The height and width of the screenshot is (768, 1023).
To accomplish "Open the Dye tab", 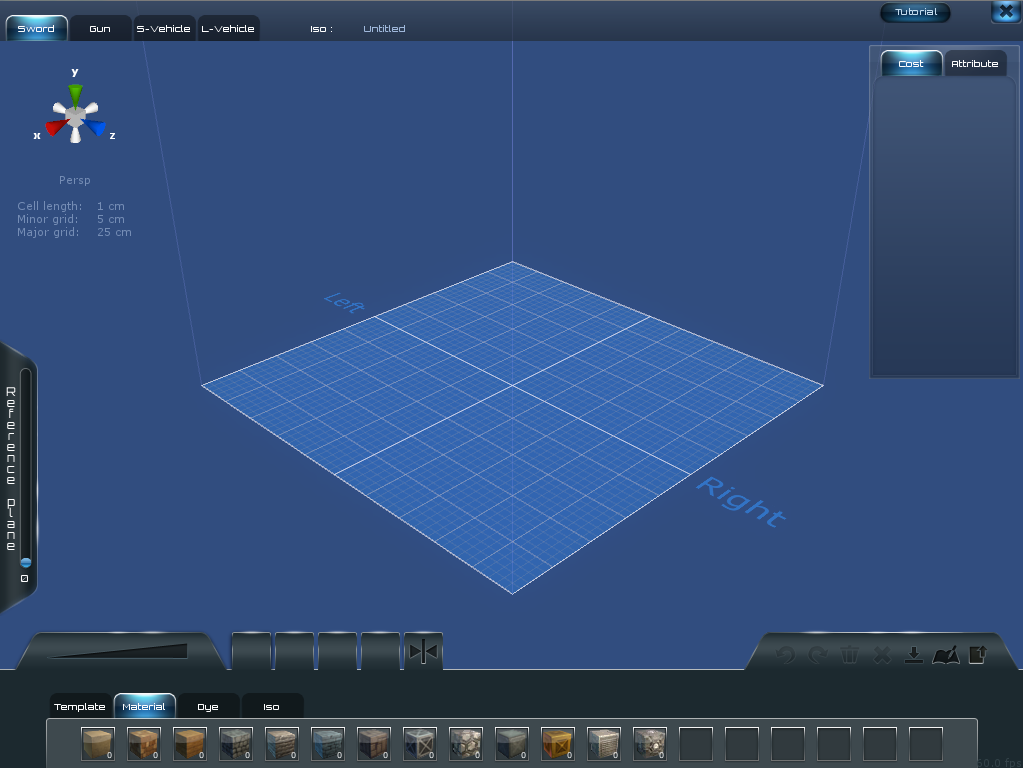I will (208, 707).
